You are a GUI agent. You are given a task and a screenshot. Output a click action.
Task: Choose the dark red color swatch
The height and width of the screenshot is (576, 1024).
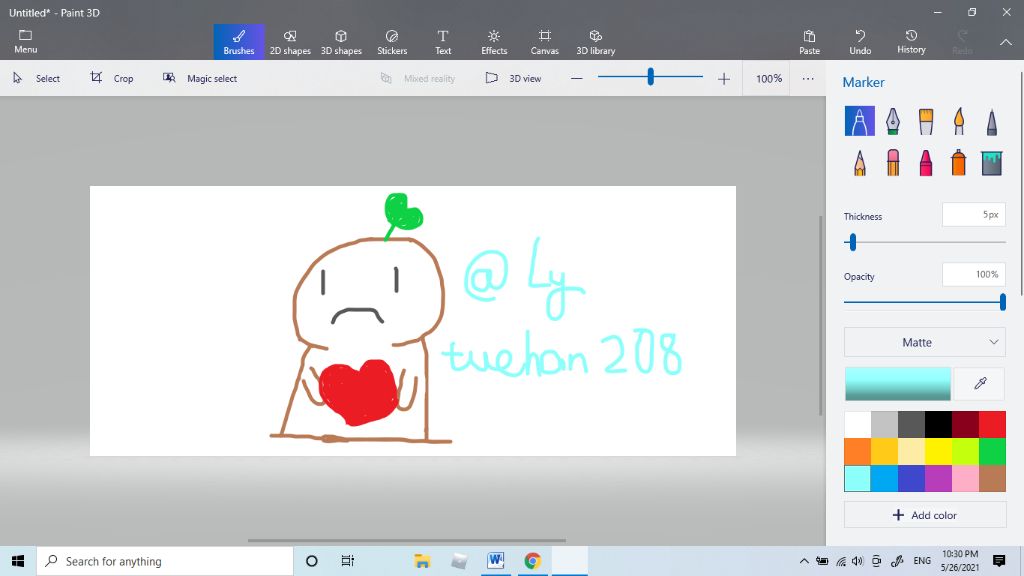(x=965, y=424)
